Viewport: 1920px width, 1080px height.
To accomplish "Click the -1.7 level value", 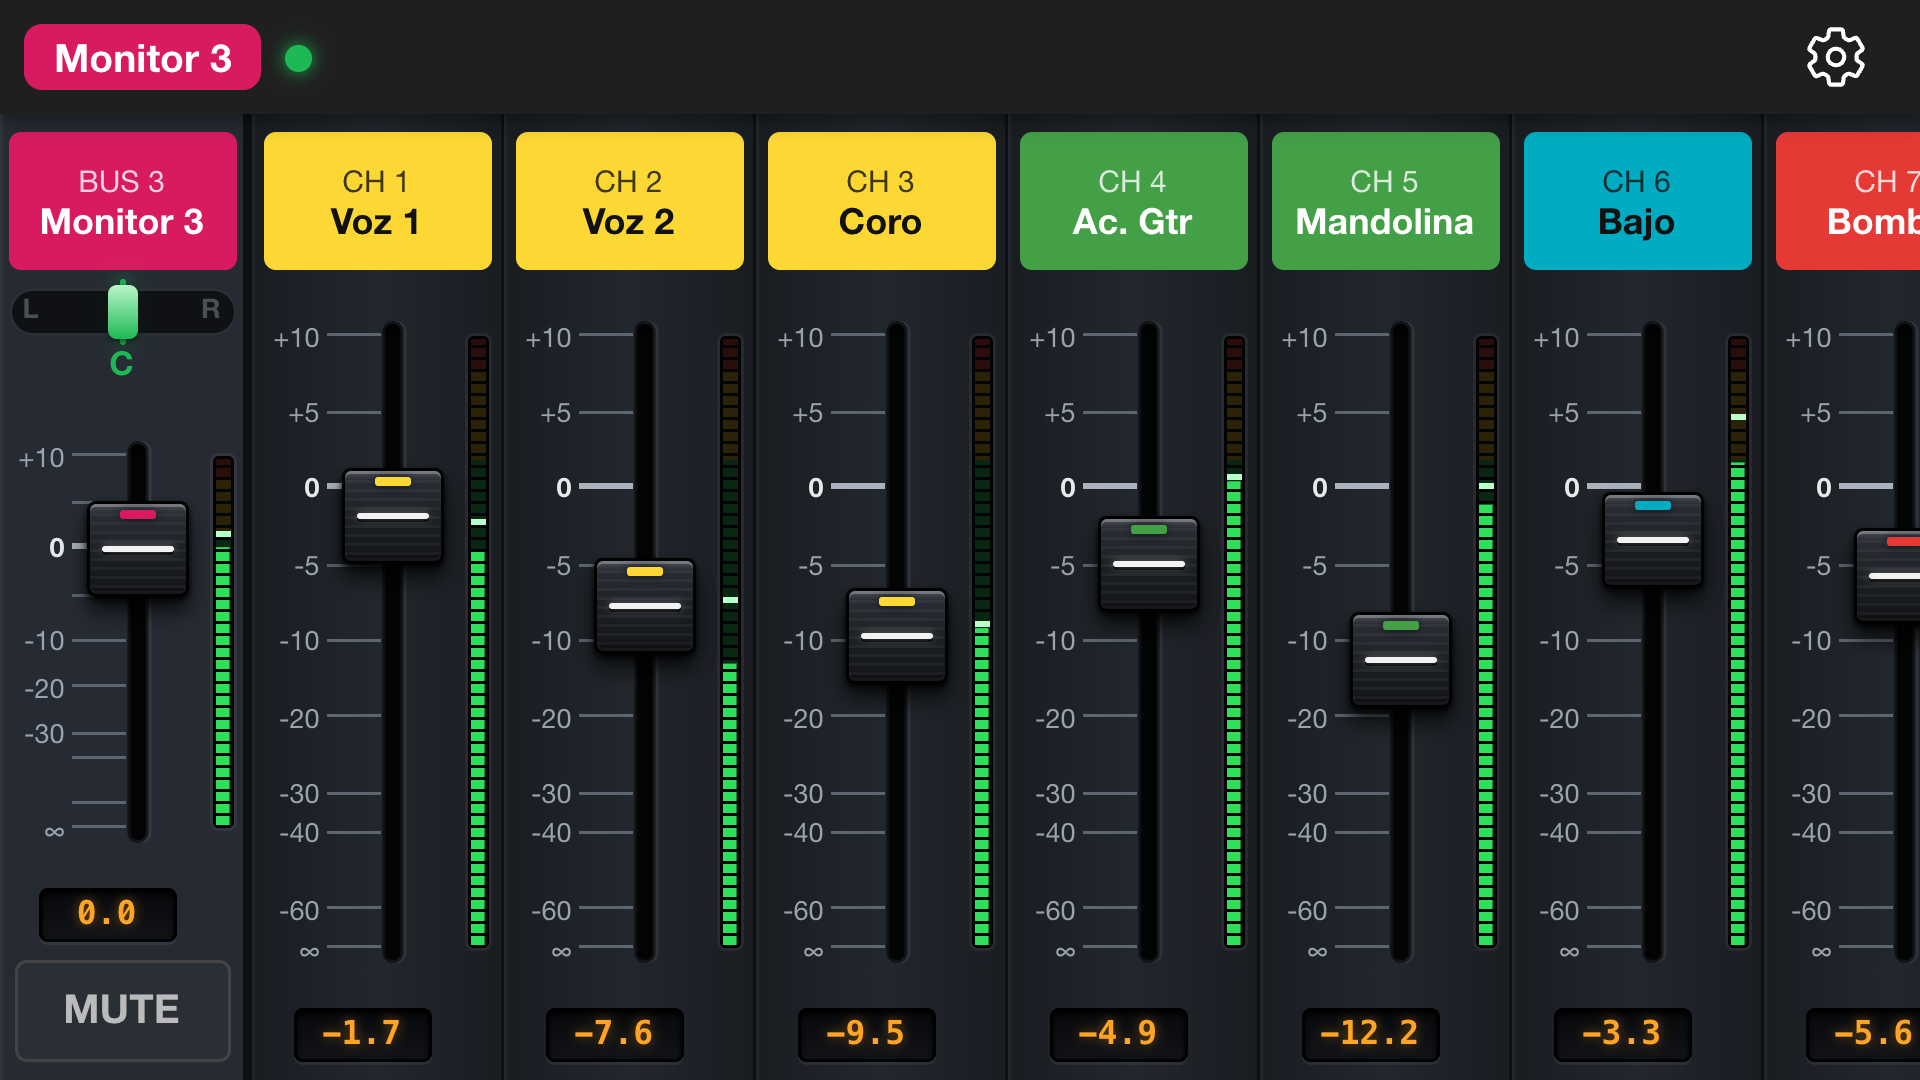I will coord(362,1033).
